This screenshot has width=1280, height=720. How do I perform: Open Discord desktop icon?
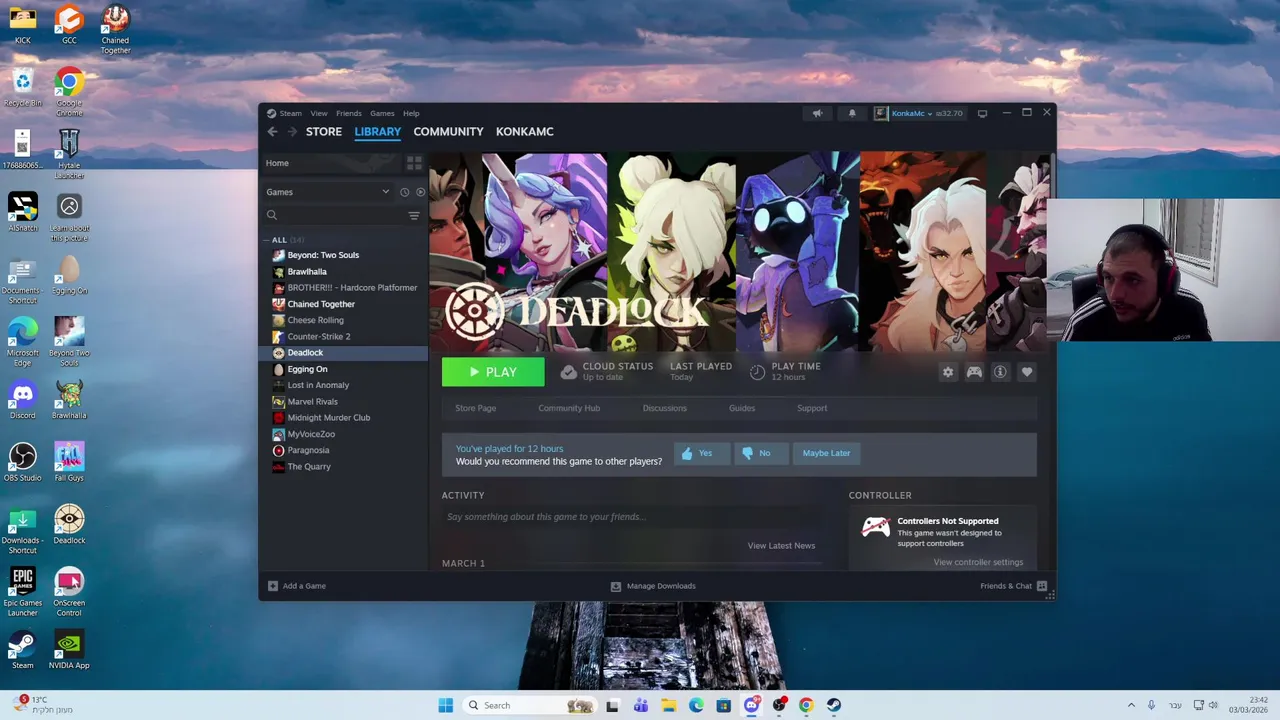point(22,400)
